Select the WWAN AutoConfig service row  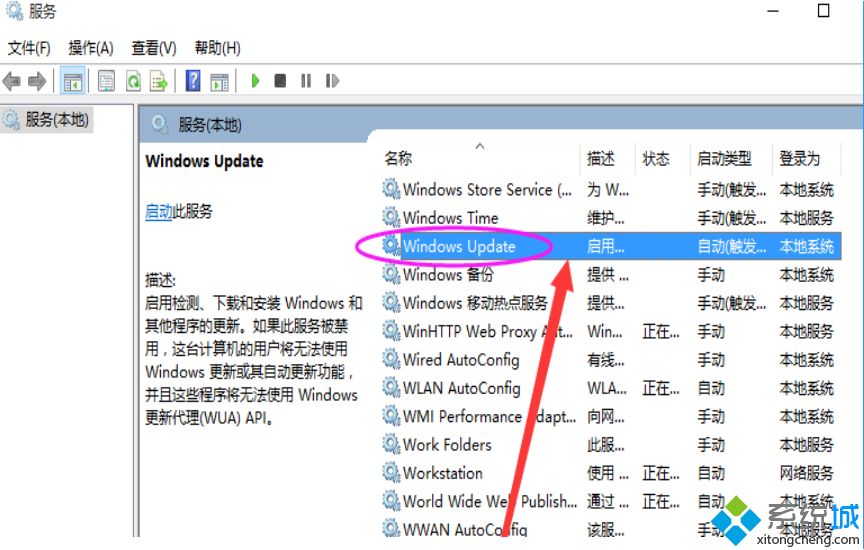(x=611, y=529)
